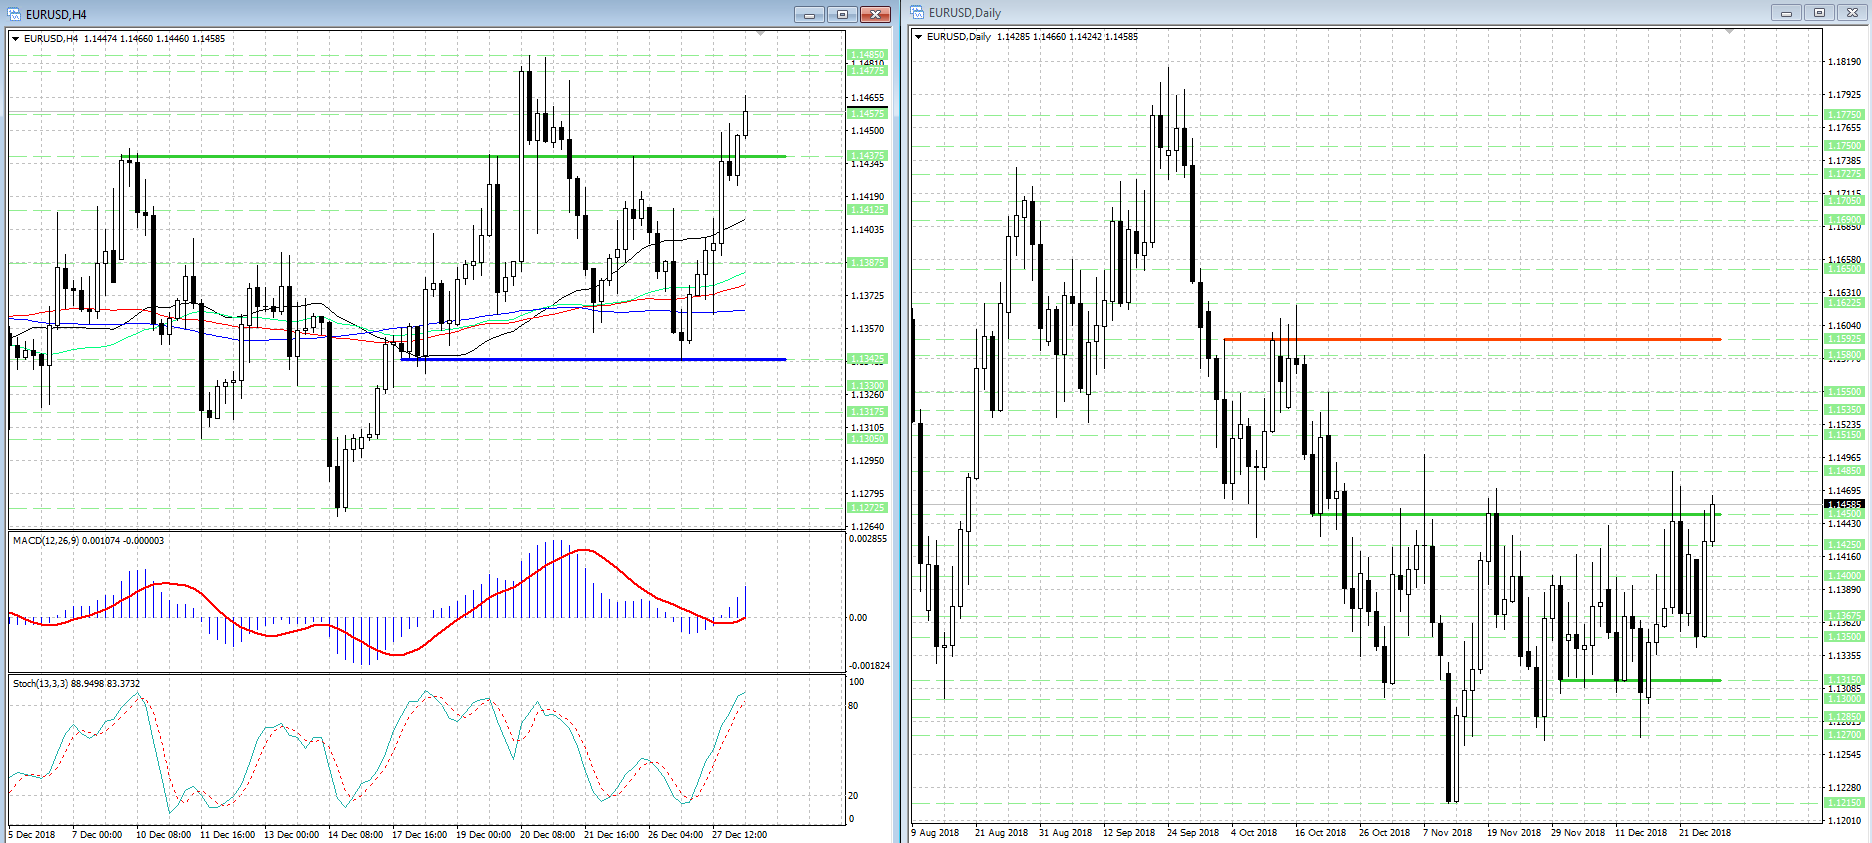Click the Daily chart OHLC price readout
This screenshot has height=843, width=1872.
coord(1067,37)
